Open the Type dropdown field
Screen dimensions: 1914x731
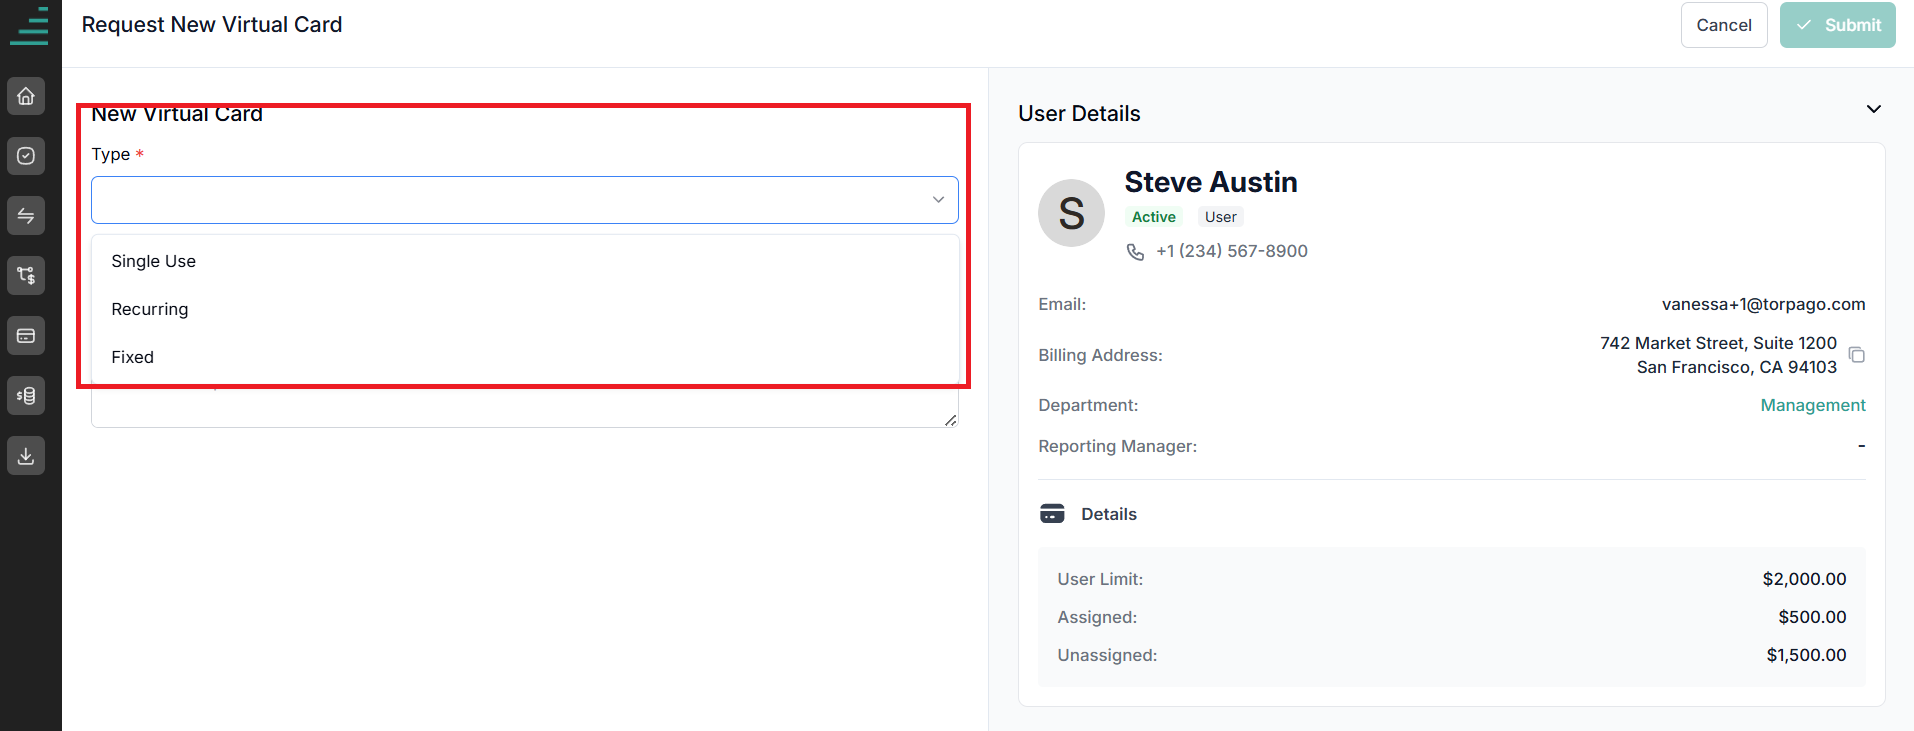tap(525, 200)
